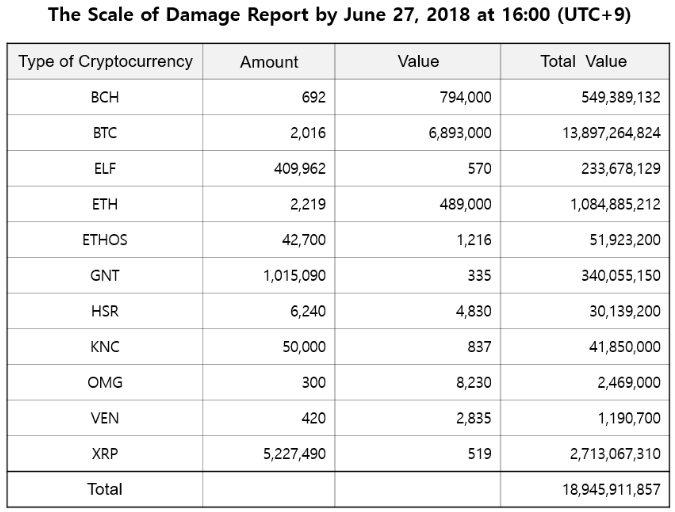This screenshot has width=675, height=512.
Task: Select the BCH row label
Action: click(x=105, y=97)
